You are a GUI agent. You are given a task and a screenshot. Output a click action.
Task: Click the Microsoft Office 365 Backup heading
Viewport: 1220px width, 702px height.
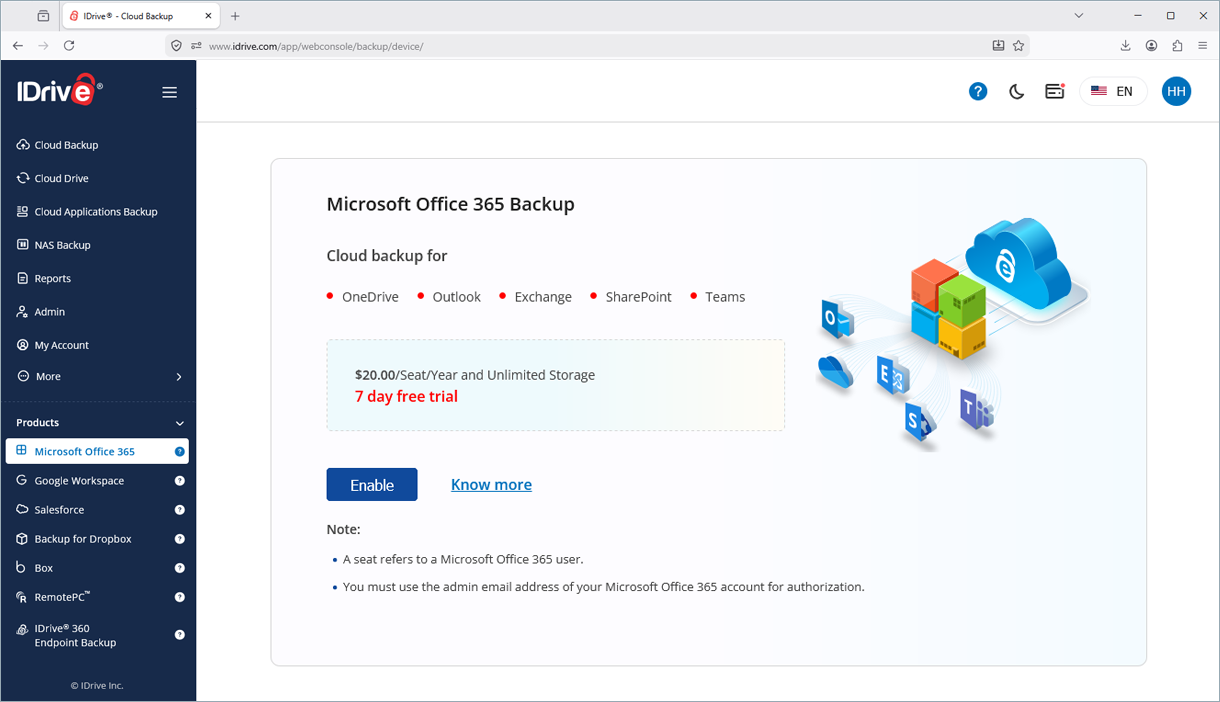(451, 205)
